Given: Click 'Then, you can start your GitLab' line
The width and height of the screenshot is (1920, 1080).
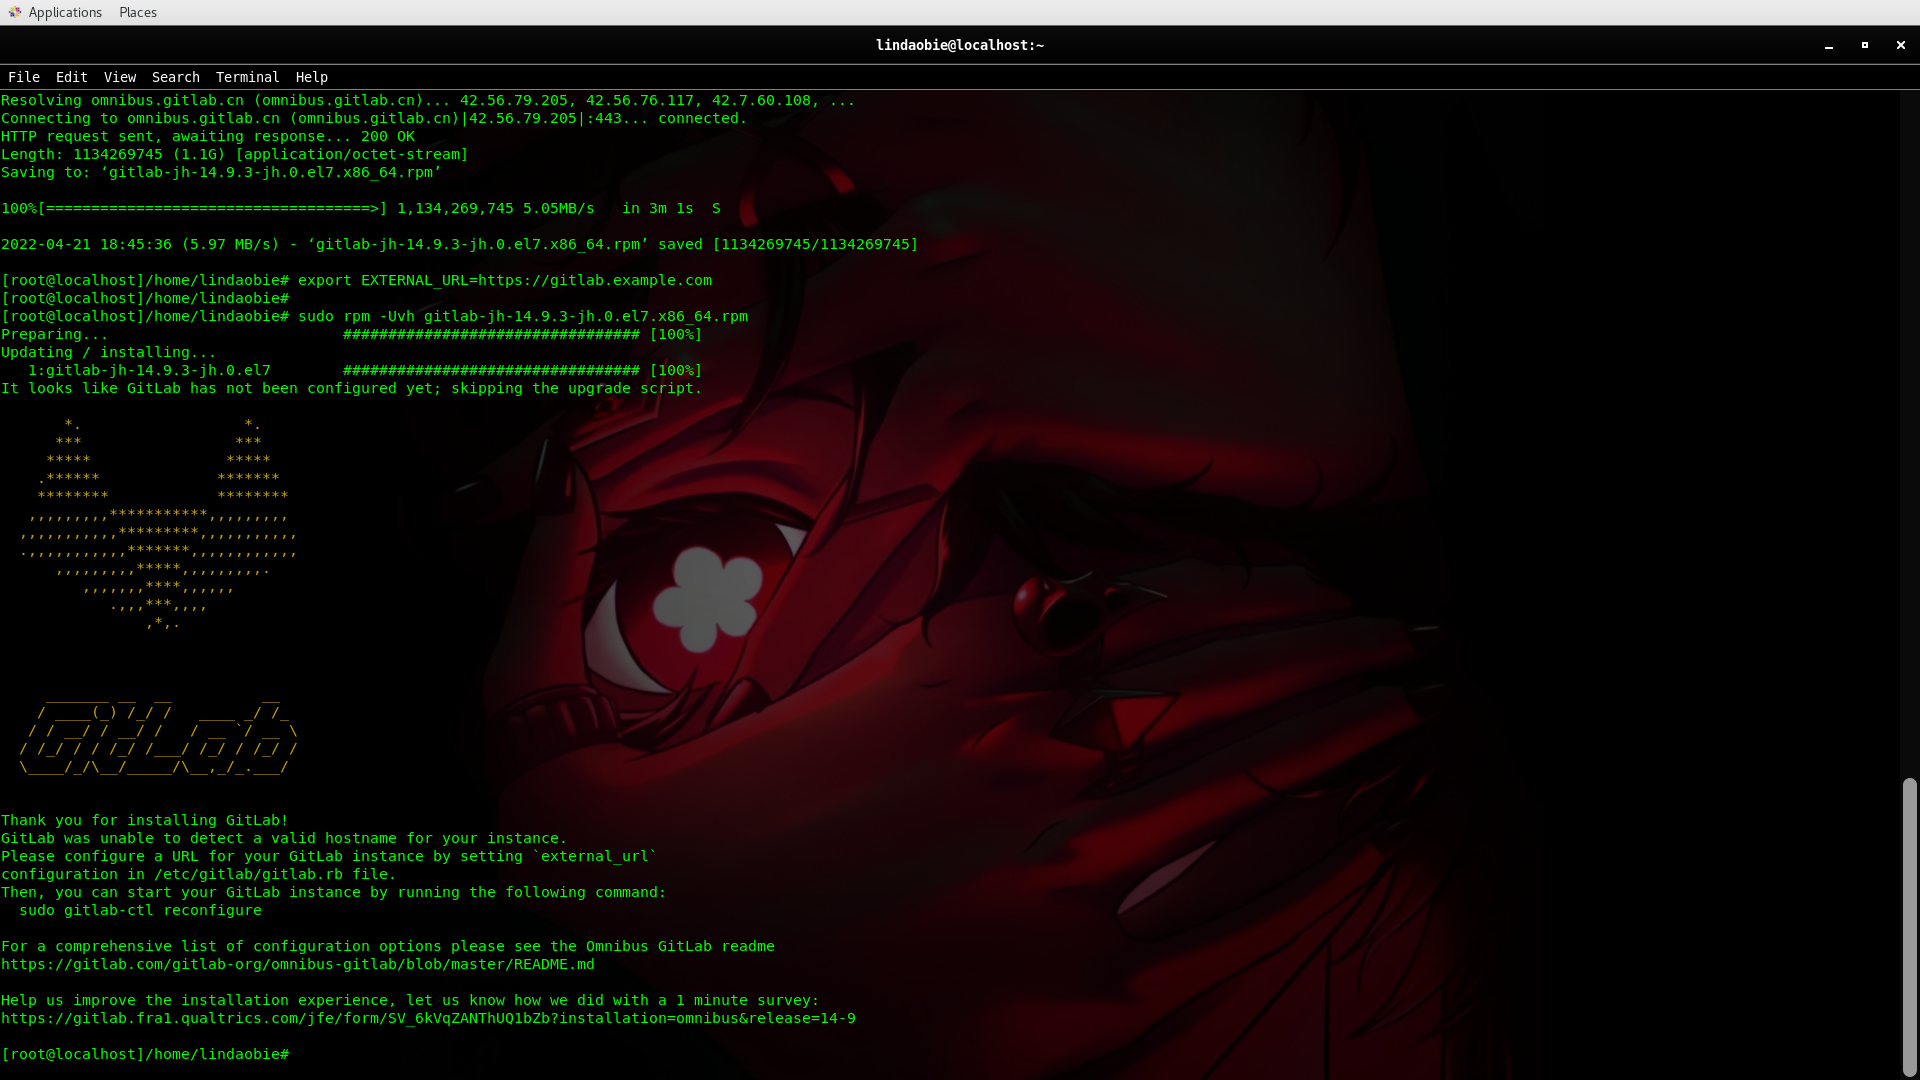Looking at the screenshot, I should [x=334, y=892].
